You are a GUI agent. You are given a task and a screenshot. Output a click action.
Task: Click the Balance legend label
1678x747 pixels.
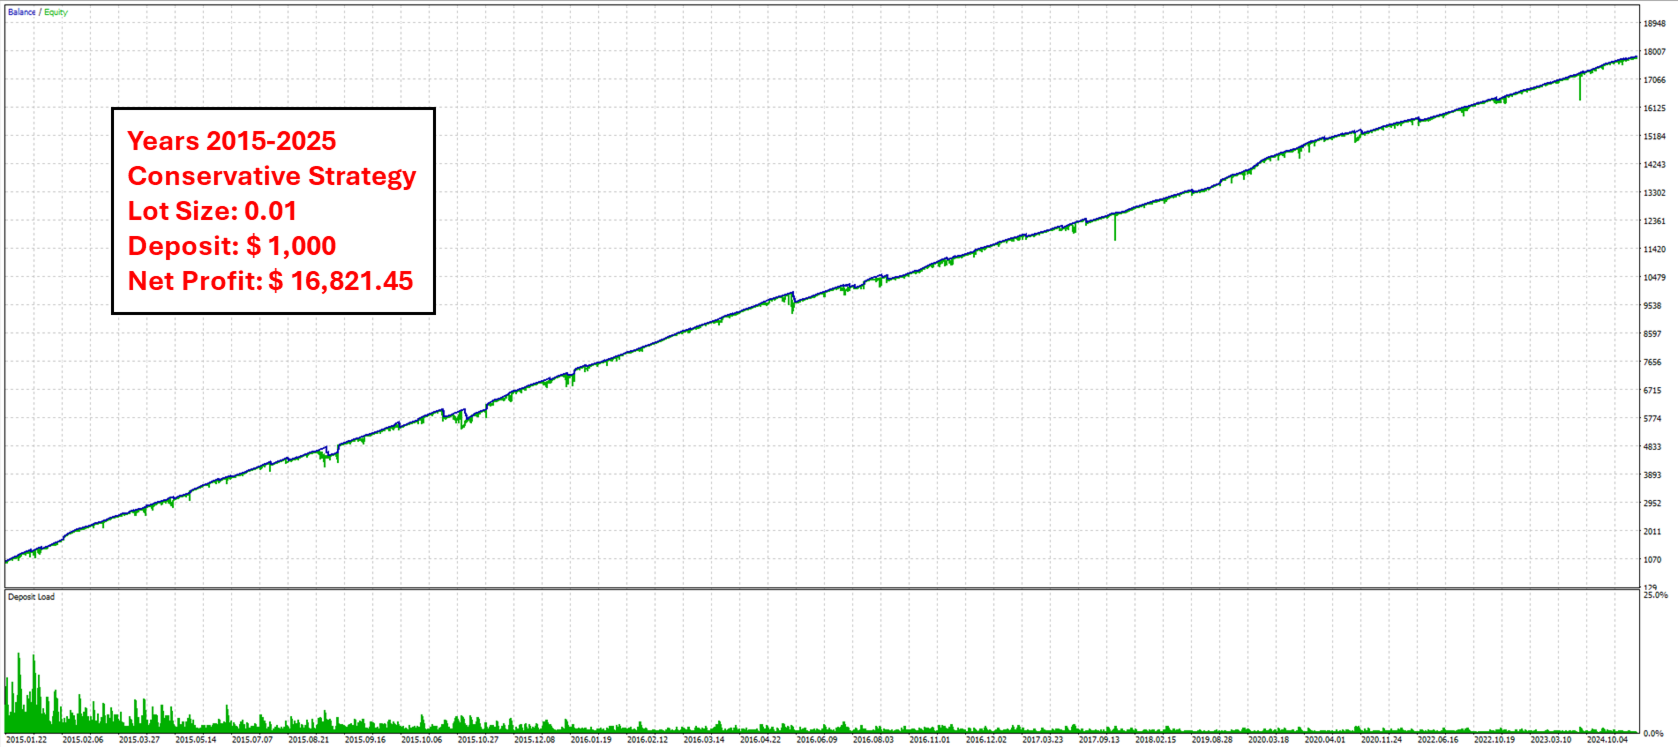(x=22, y=12)
